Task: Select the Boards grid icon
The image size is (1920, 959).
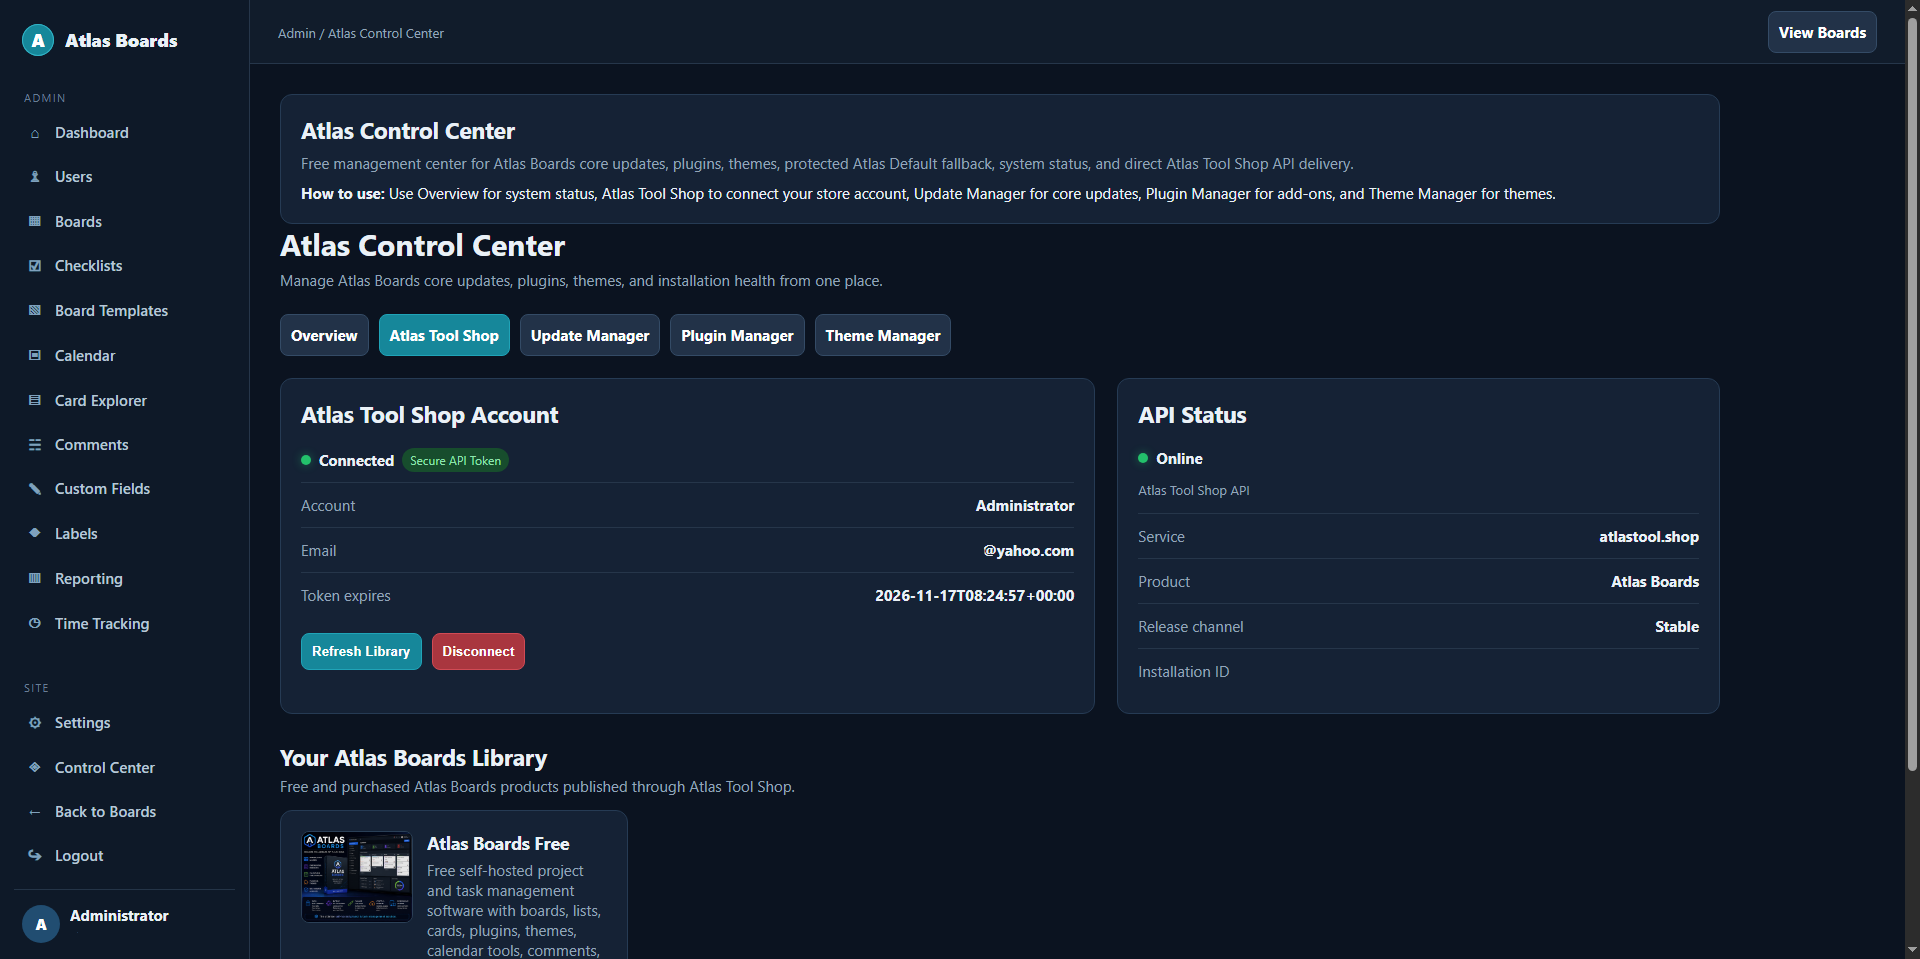Action: click(35, 222)
